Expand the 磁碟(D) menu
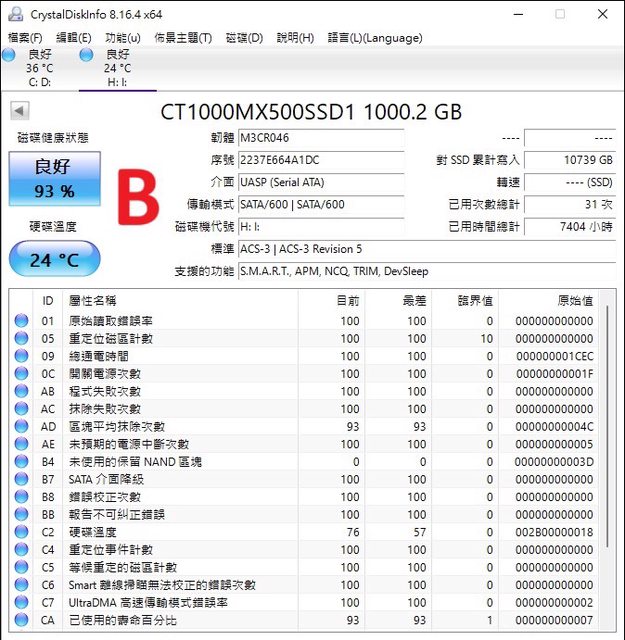 click(244, 38)
